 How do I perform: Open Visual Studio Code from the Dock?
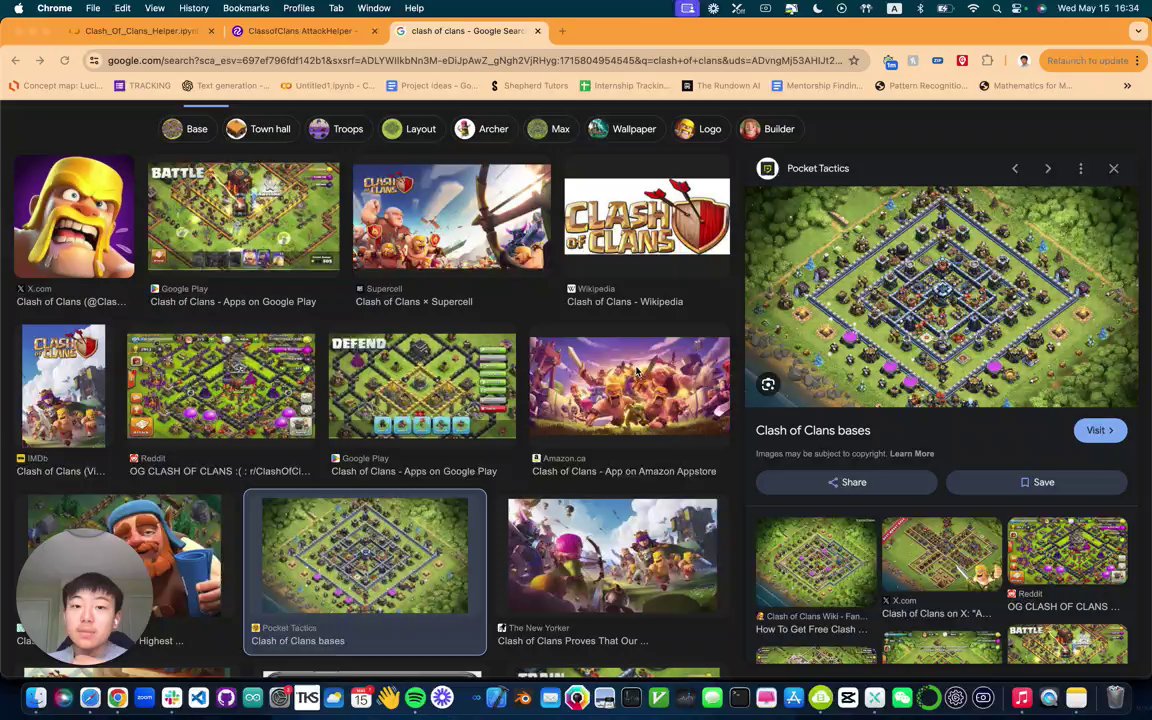(x=199, y=697)
